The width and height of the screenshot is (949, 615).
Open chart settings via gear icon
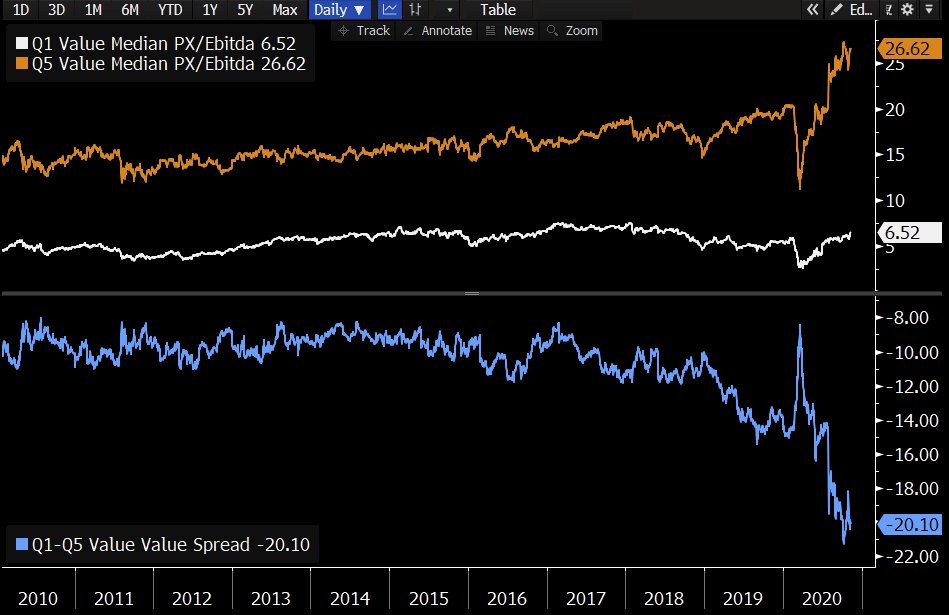(906, 9)
